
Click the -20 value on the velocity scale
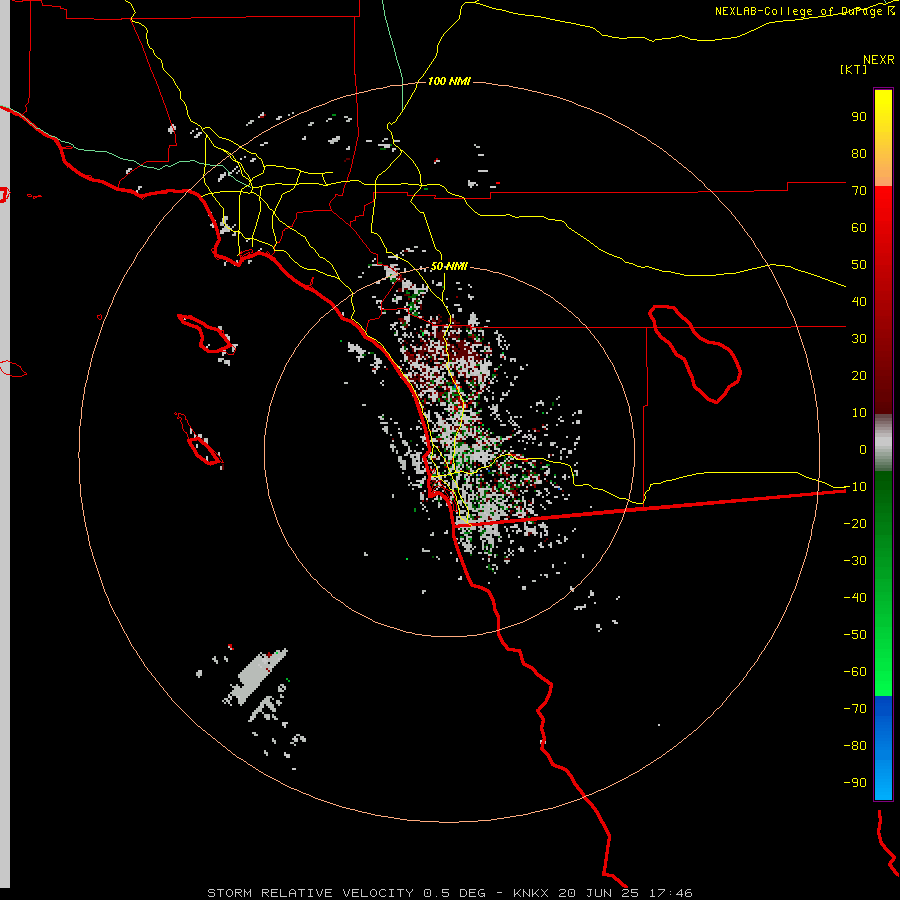[x=855, y=523]
